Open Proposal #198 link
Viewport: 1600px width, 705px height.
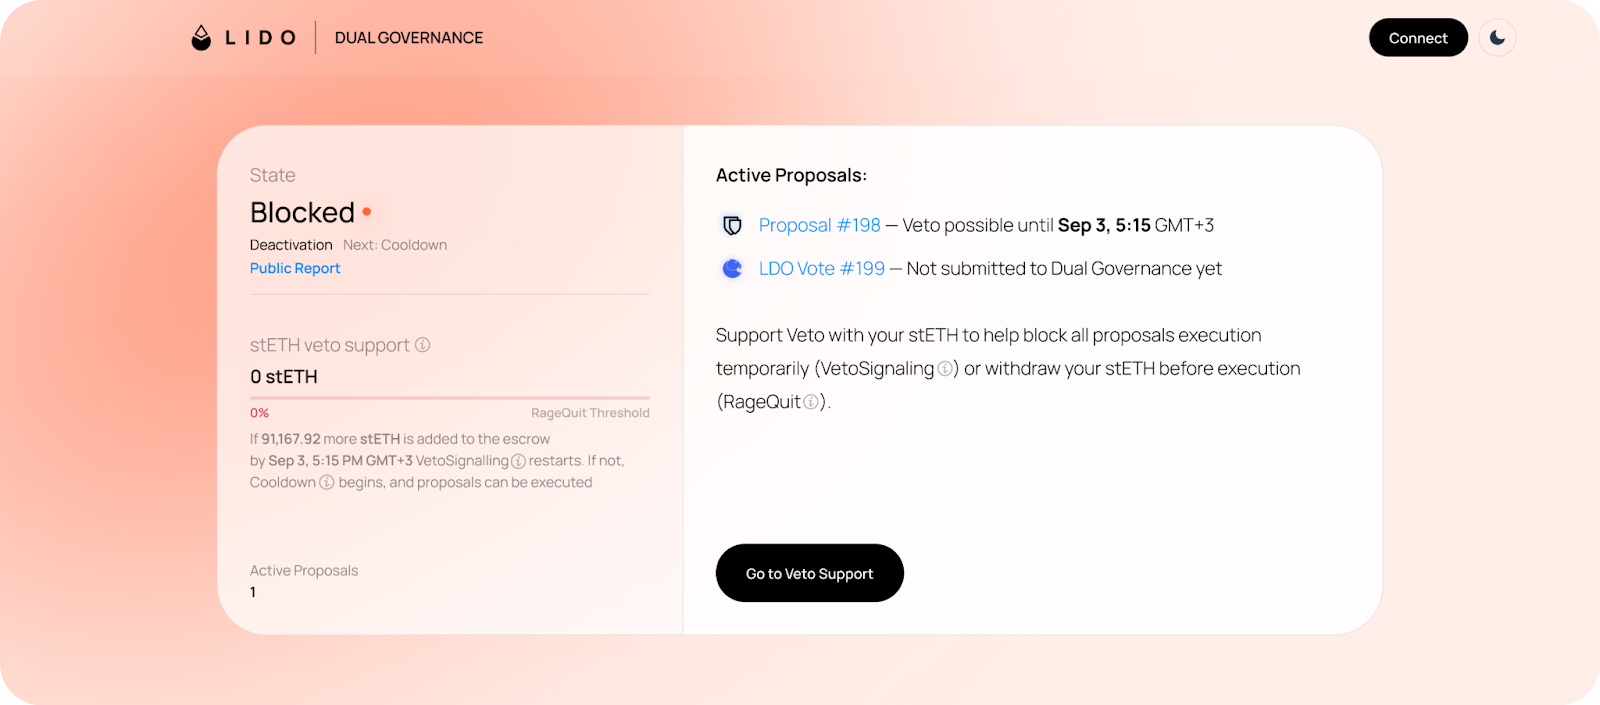click(x=819, y=225)
